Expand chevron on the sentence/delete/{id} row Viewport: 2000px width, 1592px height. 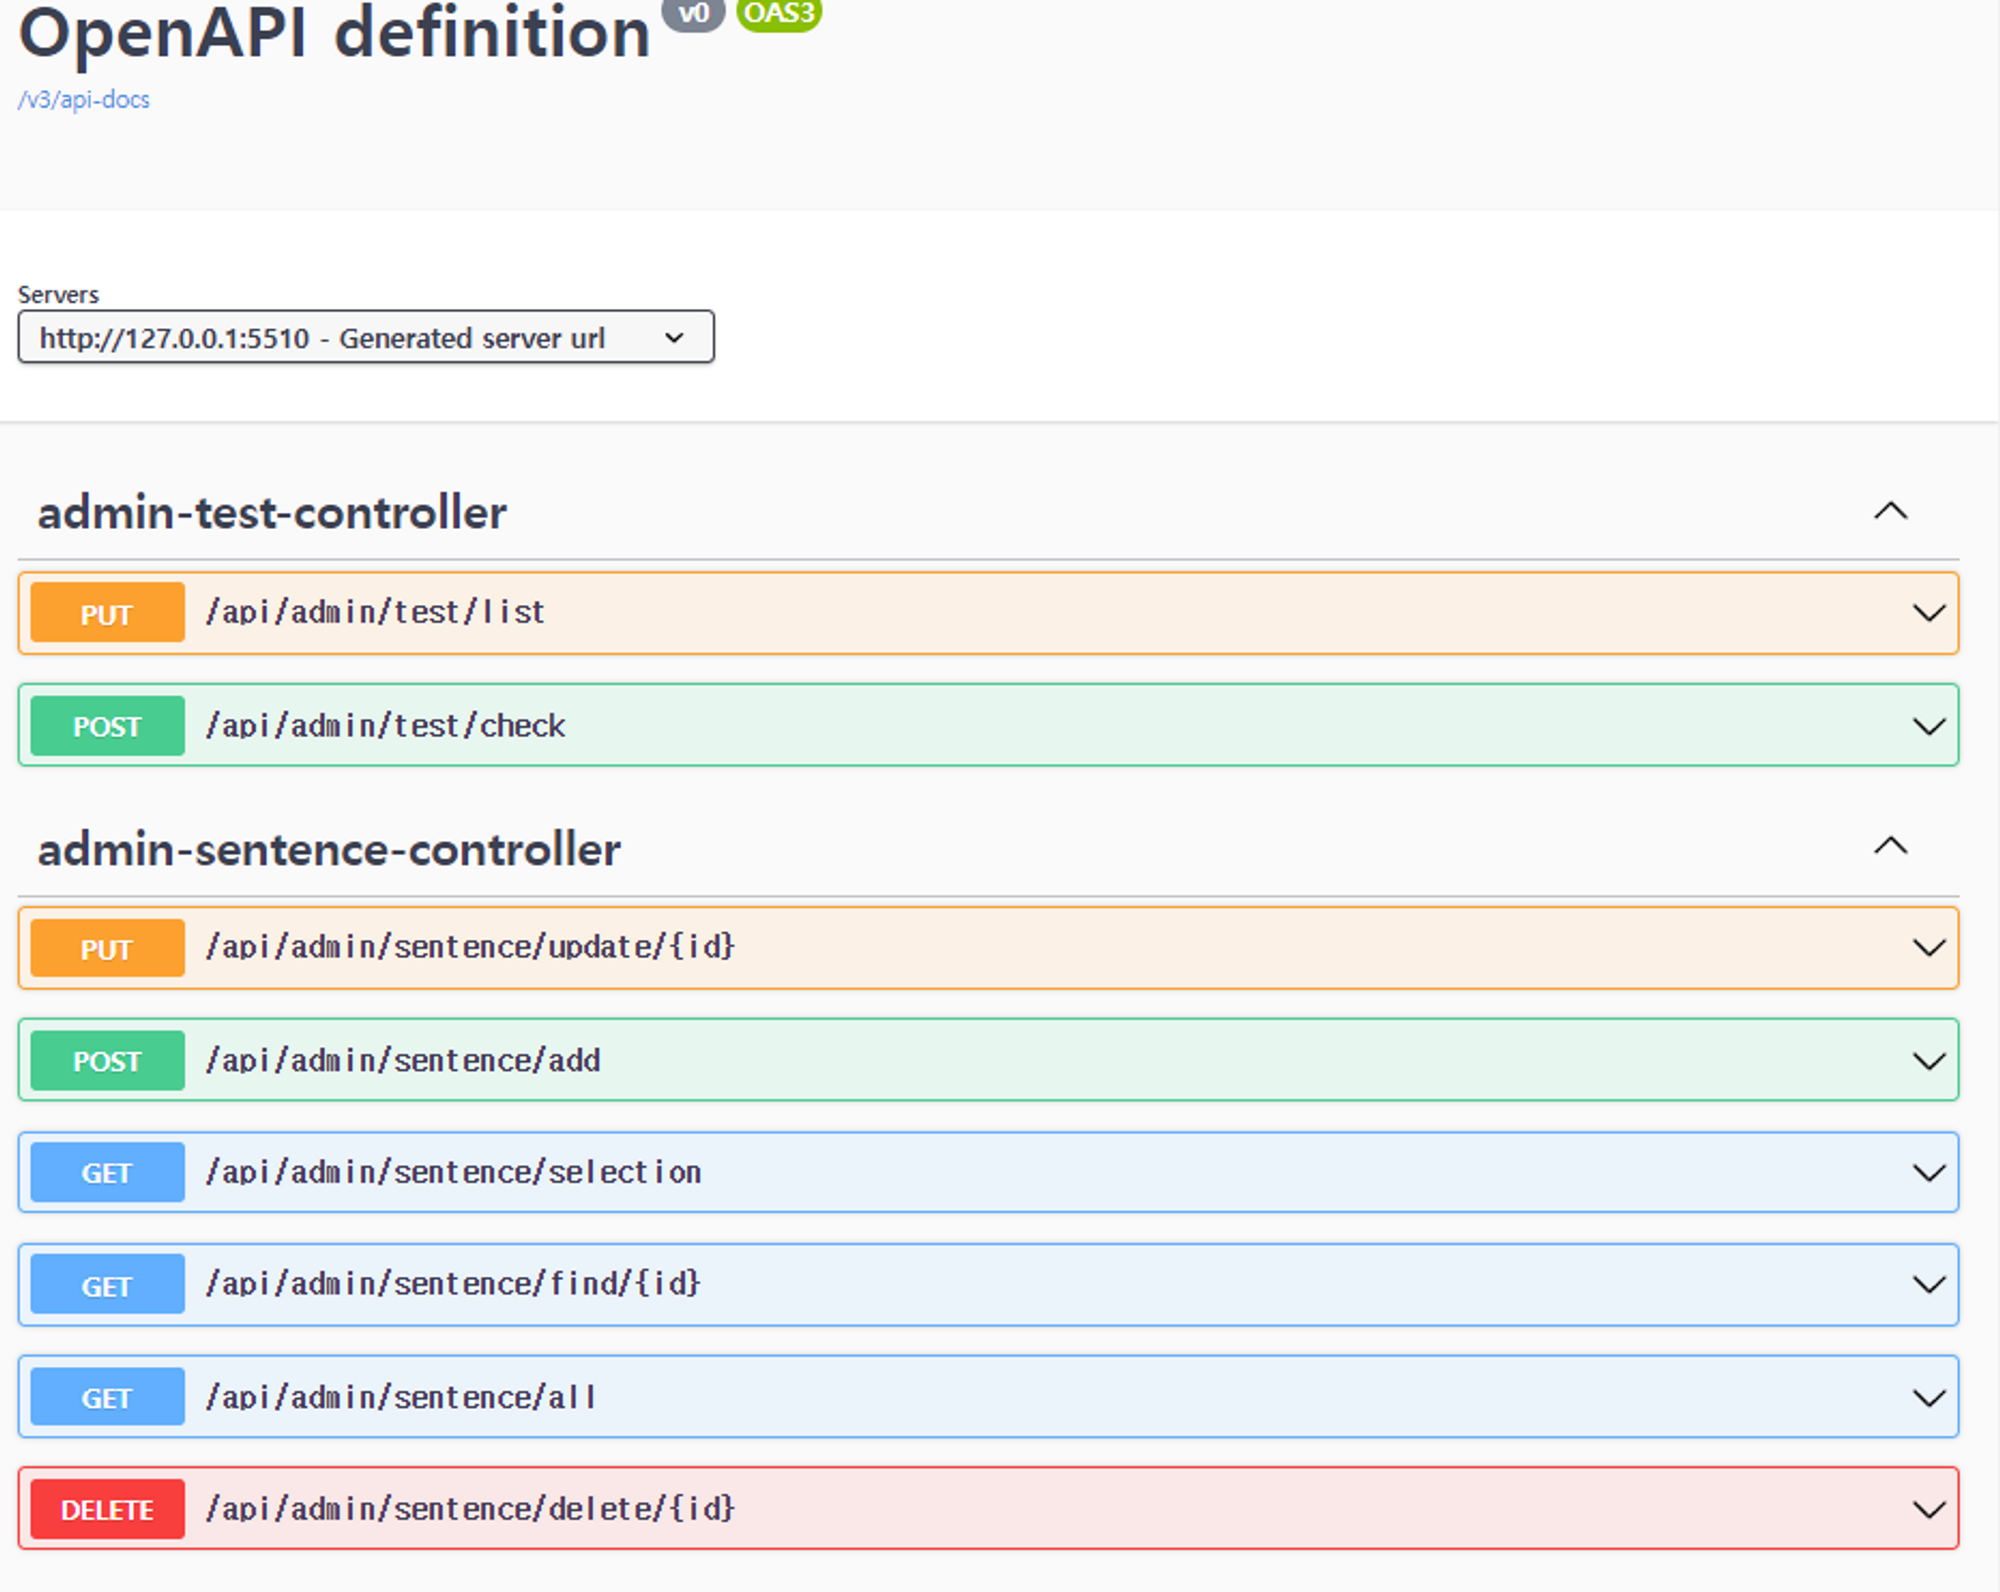[x=1928, y=1509]
